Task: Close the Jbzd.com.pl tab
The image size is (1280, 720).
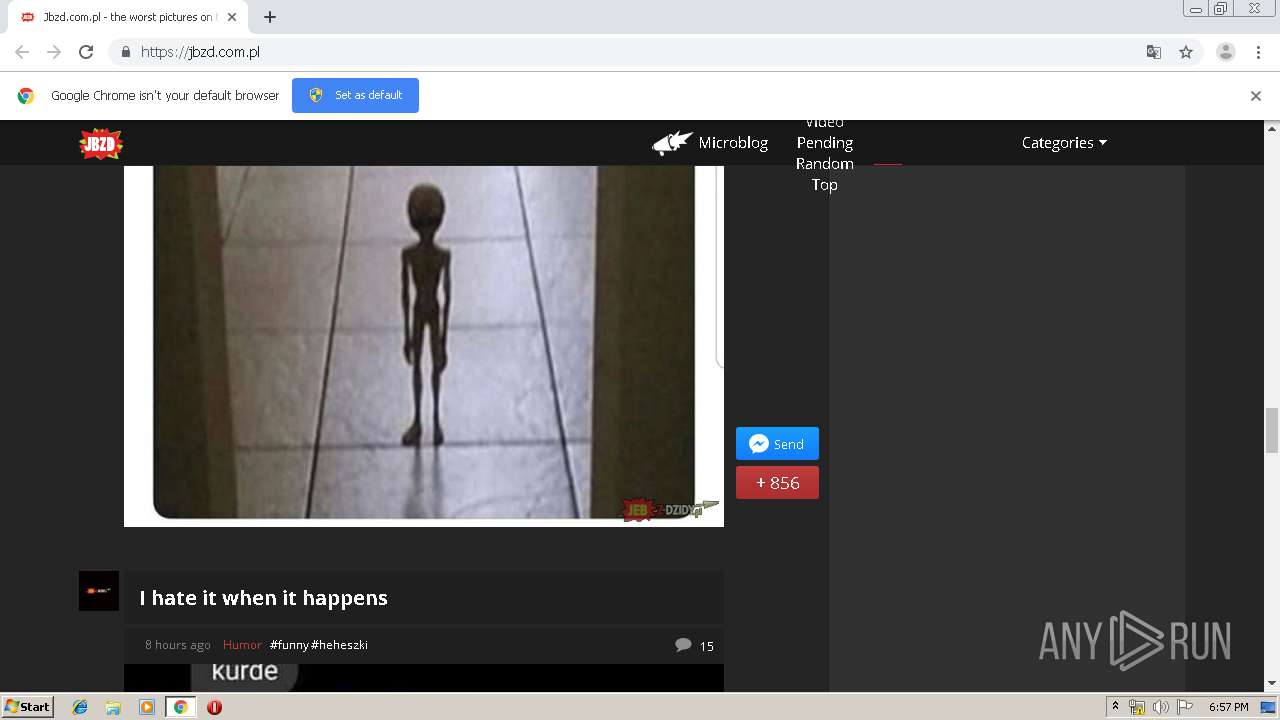Action: [x=232, y=17]
